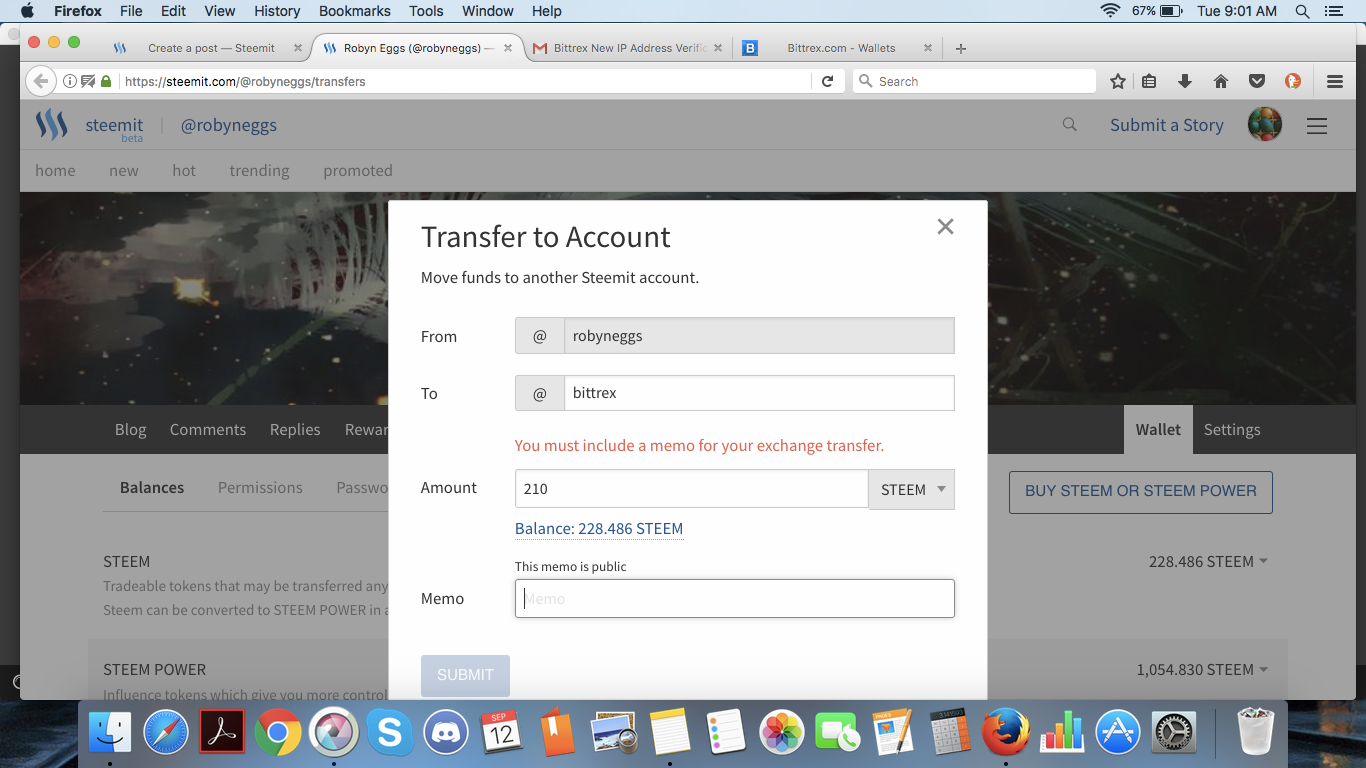Open the 1,054.830 STEEM power dropdown
1366x768 pixels.
click(1202, 669)
